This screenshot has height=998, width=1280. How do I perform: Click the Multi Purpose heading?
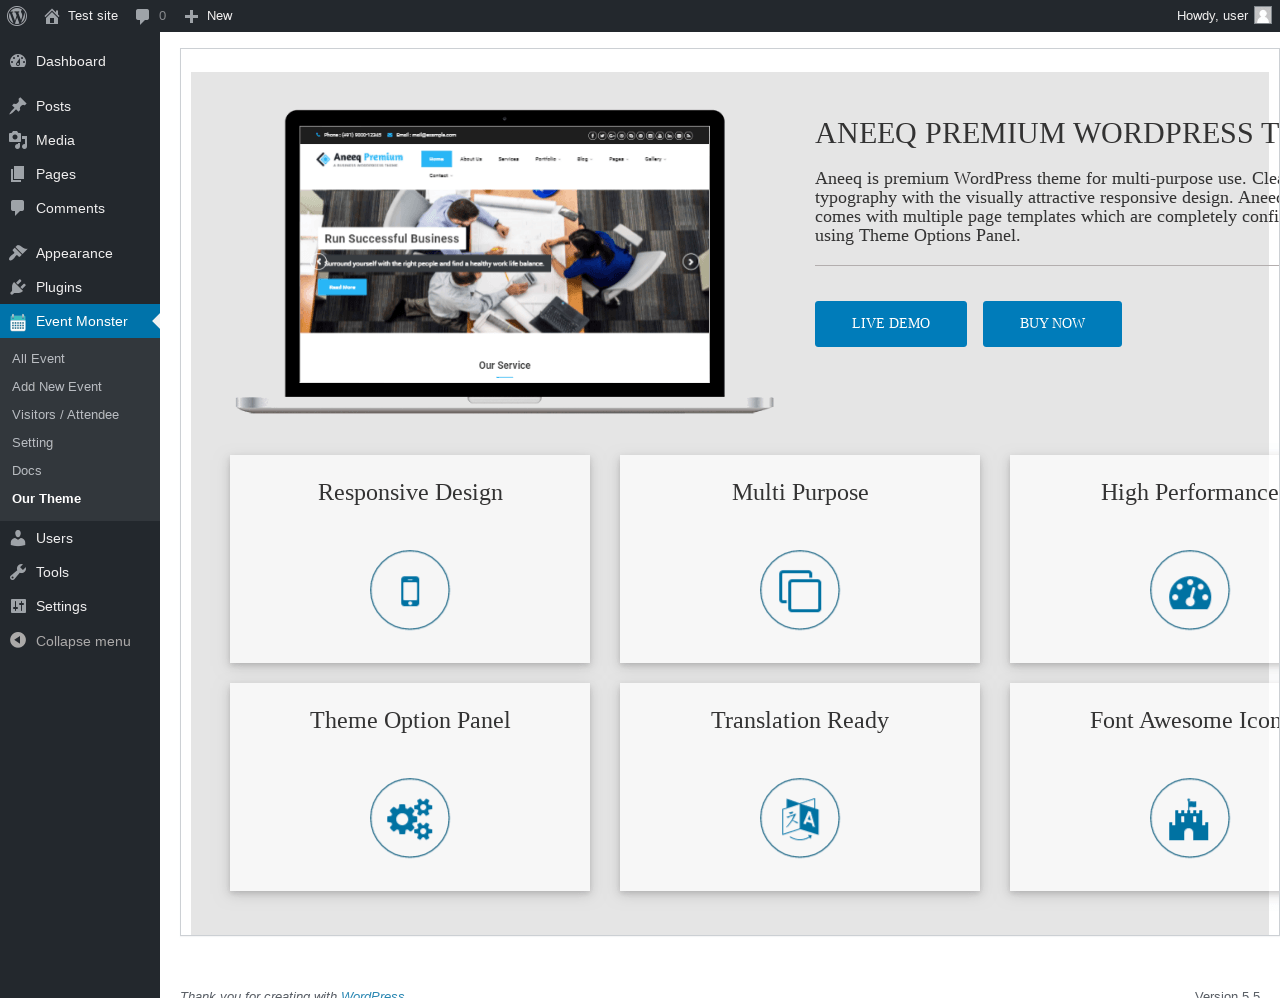coord(800,492)
